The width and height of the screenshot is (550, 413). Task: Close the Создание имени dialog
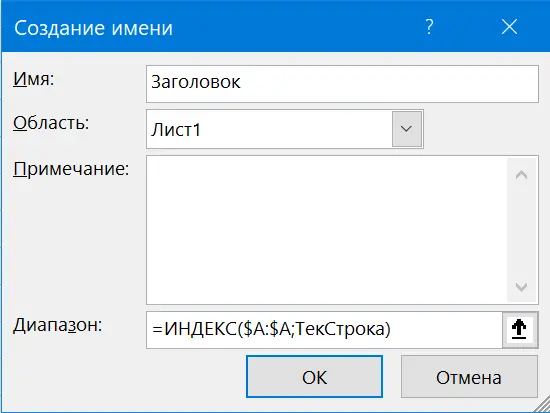click(509, 27)
